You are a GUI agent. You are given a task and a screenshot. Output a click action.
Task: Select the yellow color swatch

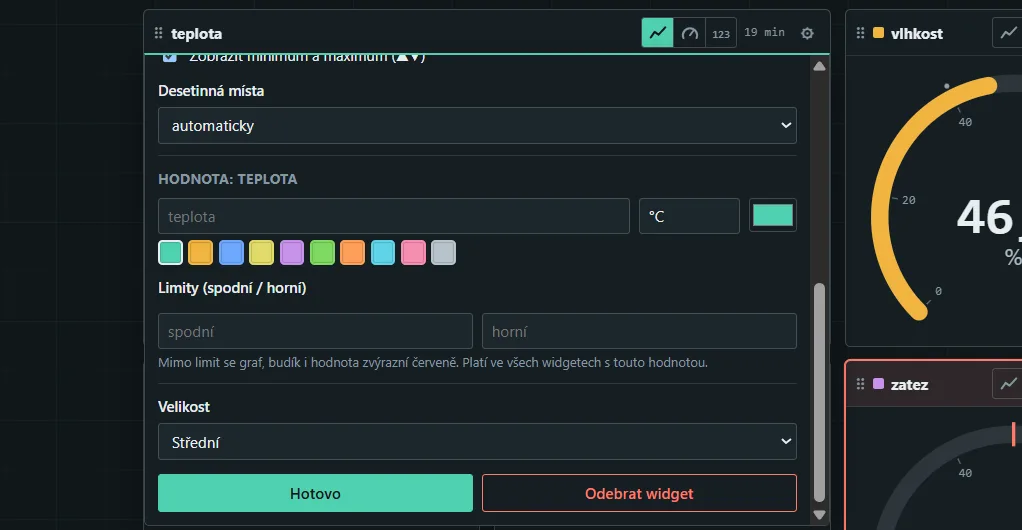(261, 252)
